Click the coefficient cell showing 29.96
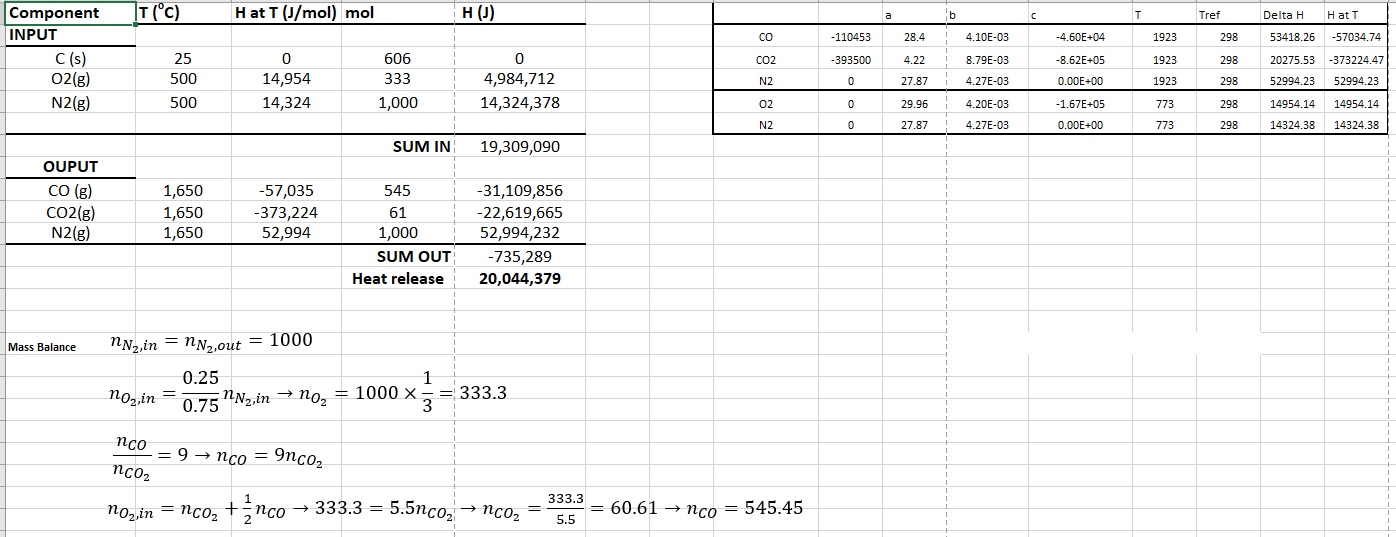 [x=913, y=104]
